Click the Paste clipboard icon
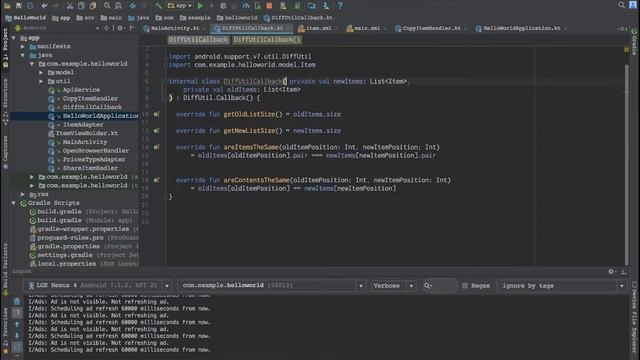Screen dimensions: 640x360 click(x=93, y=6)
